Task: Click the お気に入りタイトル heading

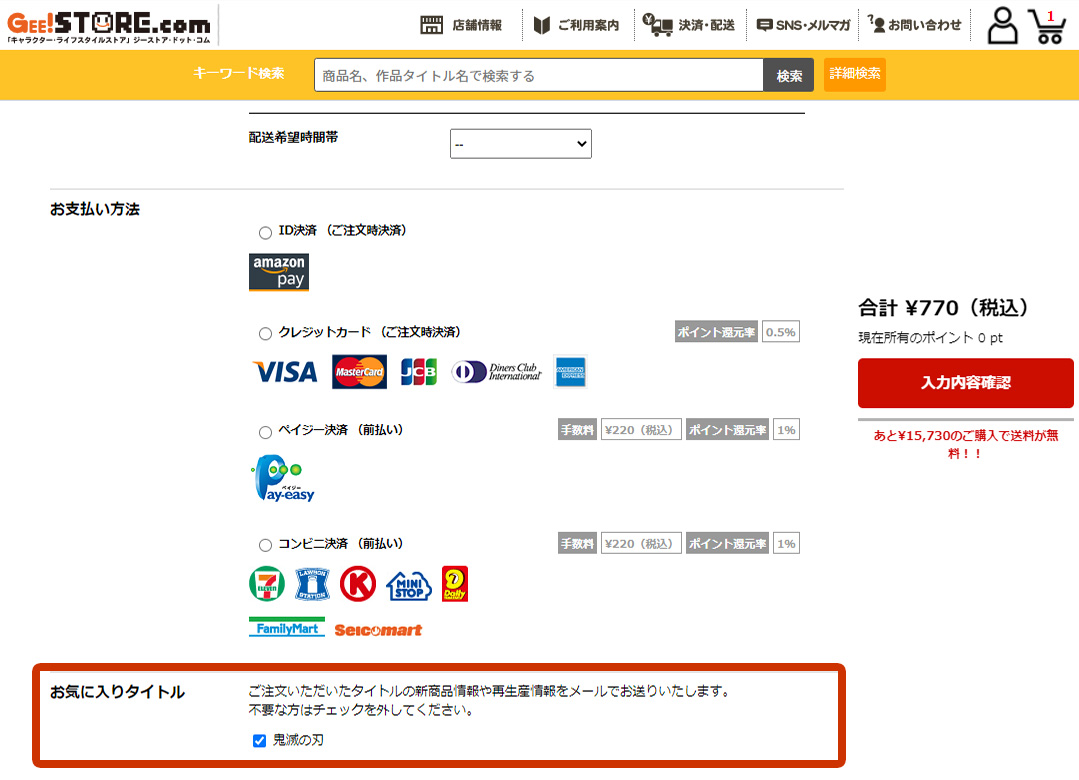Action: pyautogui.click(x=118, y=693)
